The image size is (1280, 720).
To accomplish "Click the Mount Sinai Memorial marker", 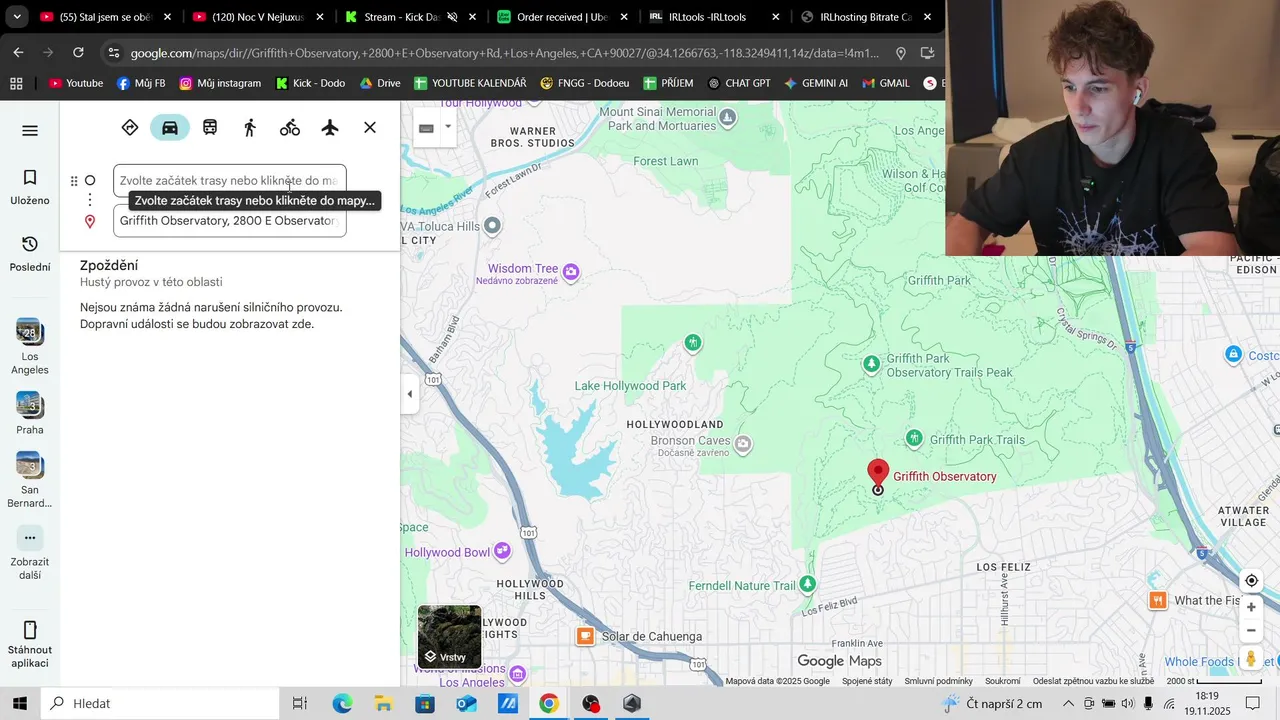I will (728, 118).
